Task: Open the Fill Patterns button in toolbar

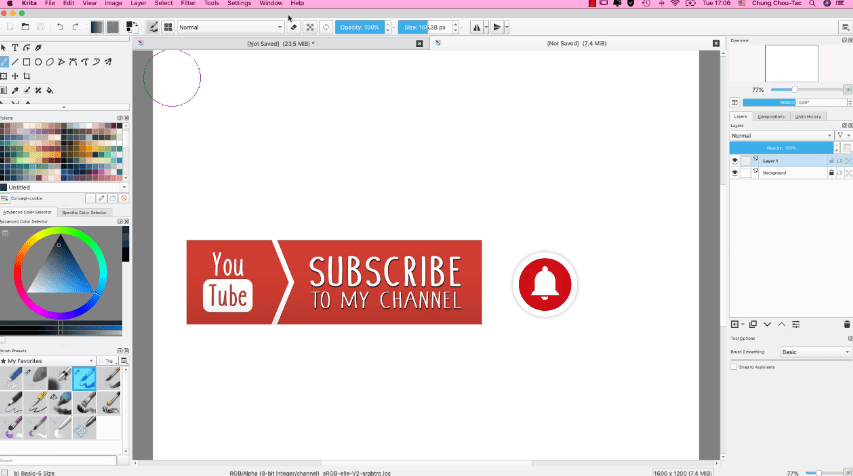Action: click(x=113, y=27)
